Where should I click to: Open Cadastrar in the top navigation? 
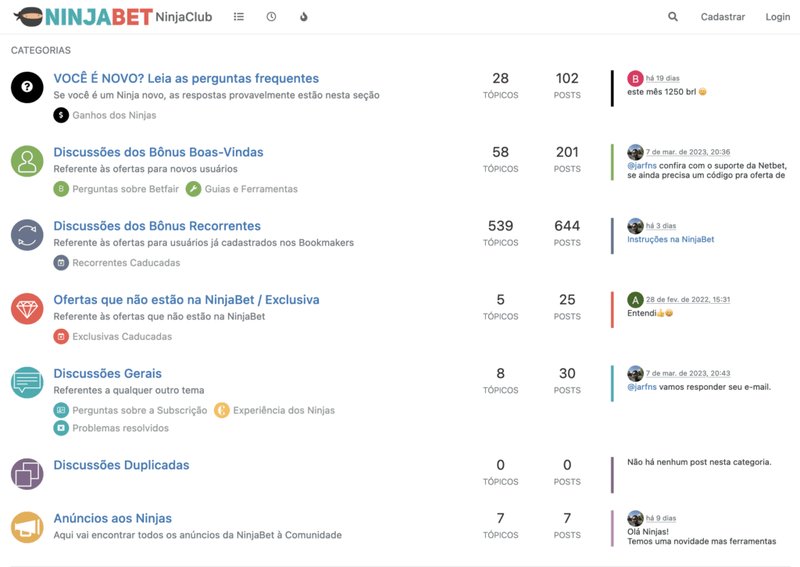(722, 17)
